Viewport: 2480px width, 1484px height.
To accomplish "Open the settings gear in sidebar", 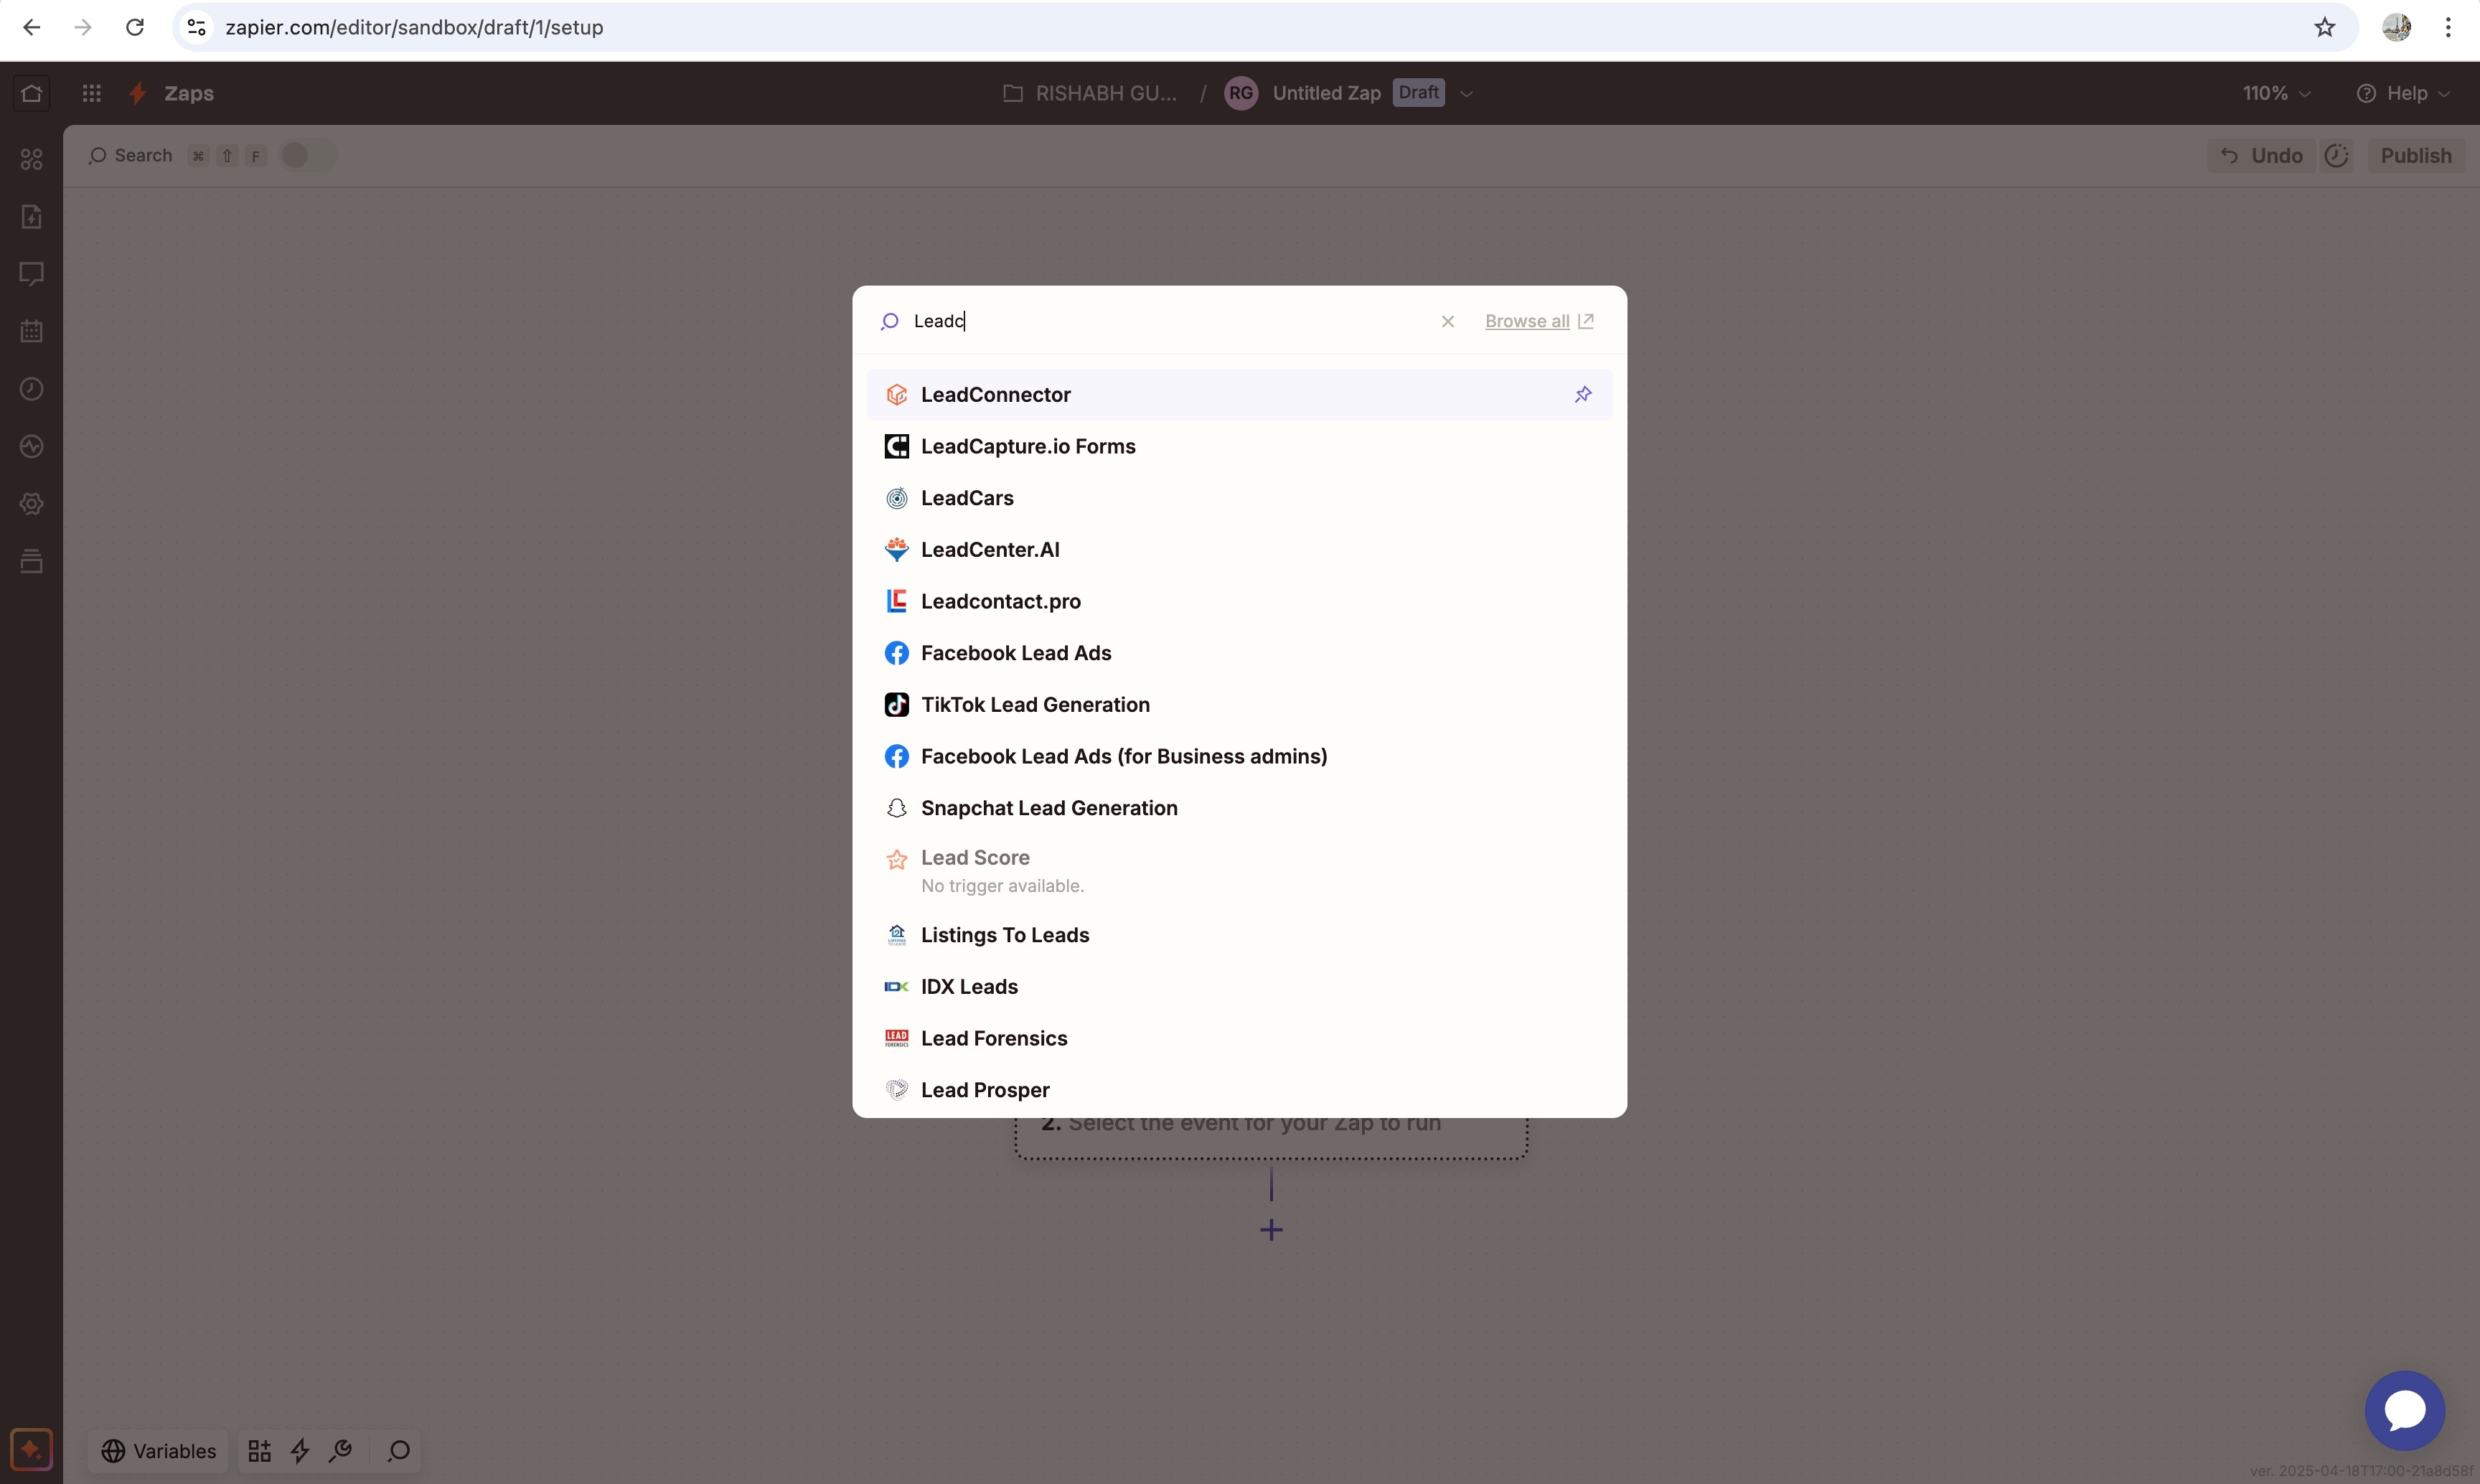I will click(31, 504).
